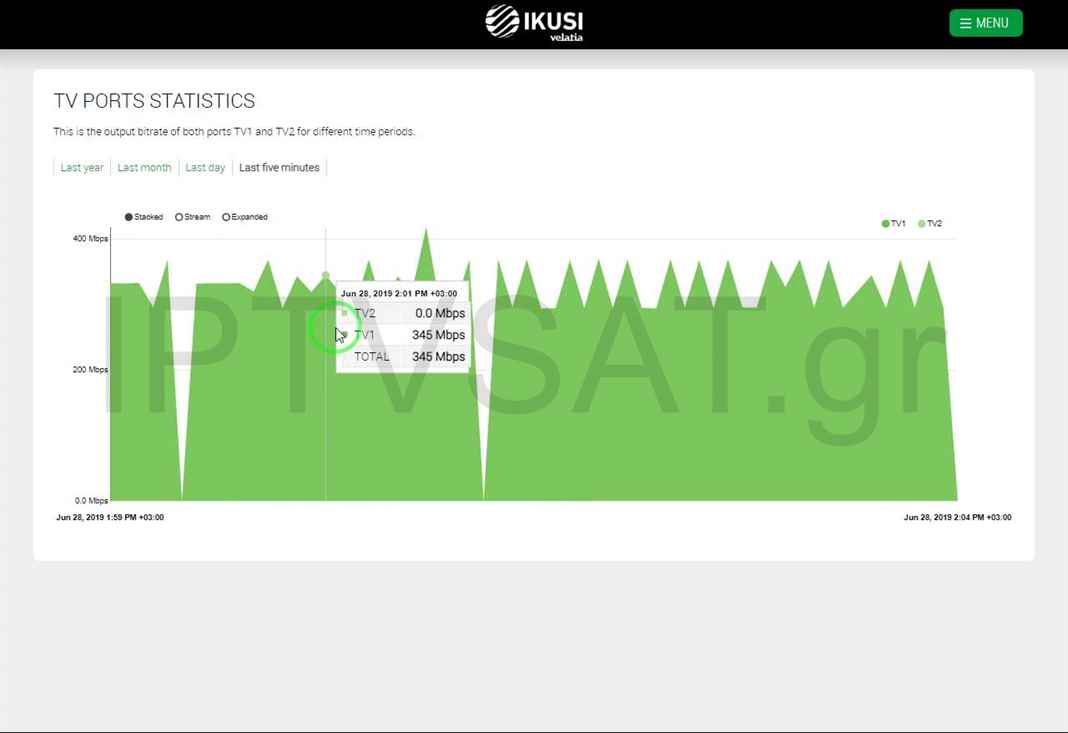The height and width of the screenshot is (733, 1068).
Task: Click the IKUSI velatia logo
Action: click(x=534, y=22)
